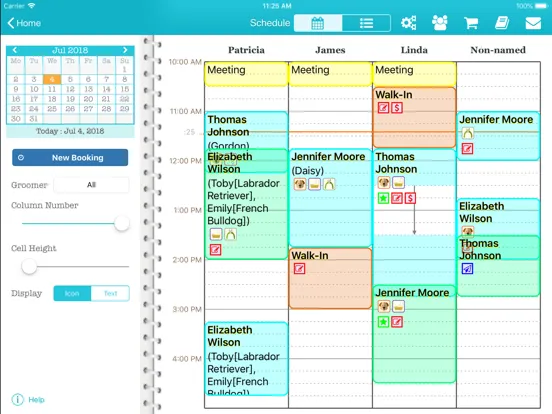The width and height of the screenshot is (552, 414).
Task: Select July 31 in mini calendar
Action: point(33,119)
